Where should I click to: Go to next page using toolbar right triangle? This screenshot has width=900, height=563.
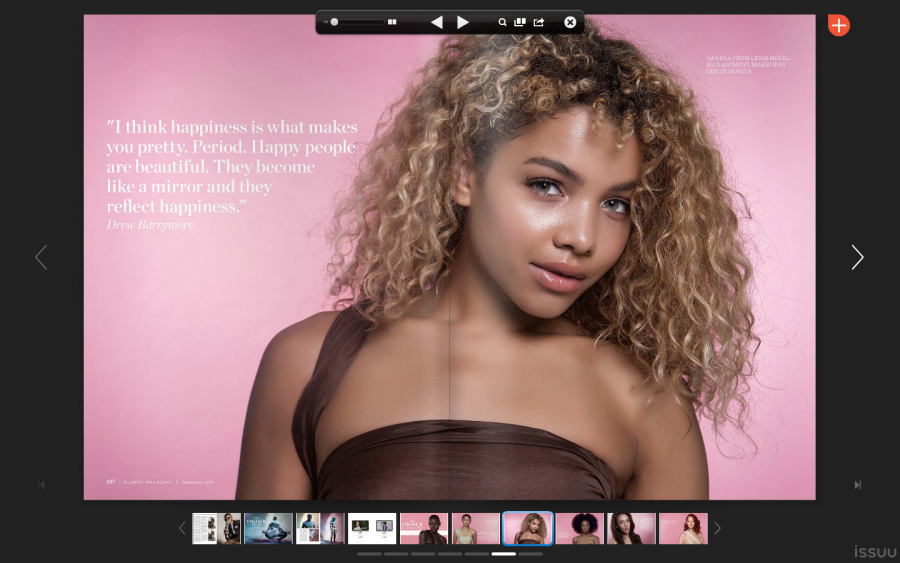(x=463, y=22)
